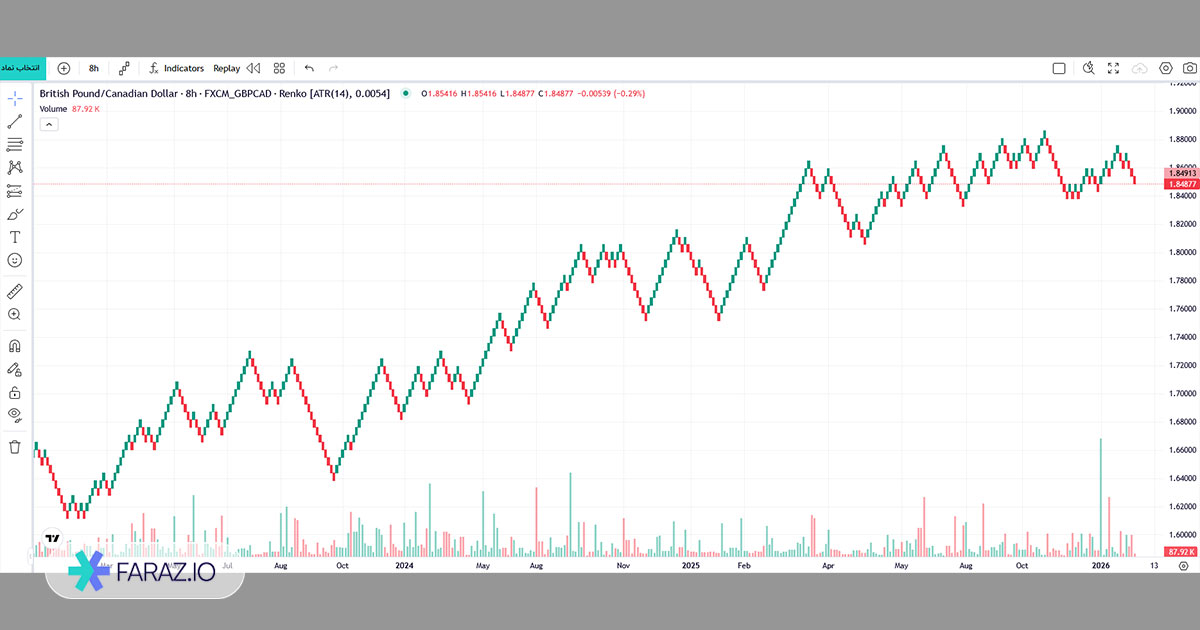The height and width of the screenshot is (630, 1200).
Task: Hide all drawings with eye icon
Action: pyautogui.click(x=15, y=415)
